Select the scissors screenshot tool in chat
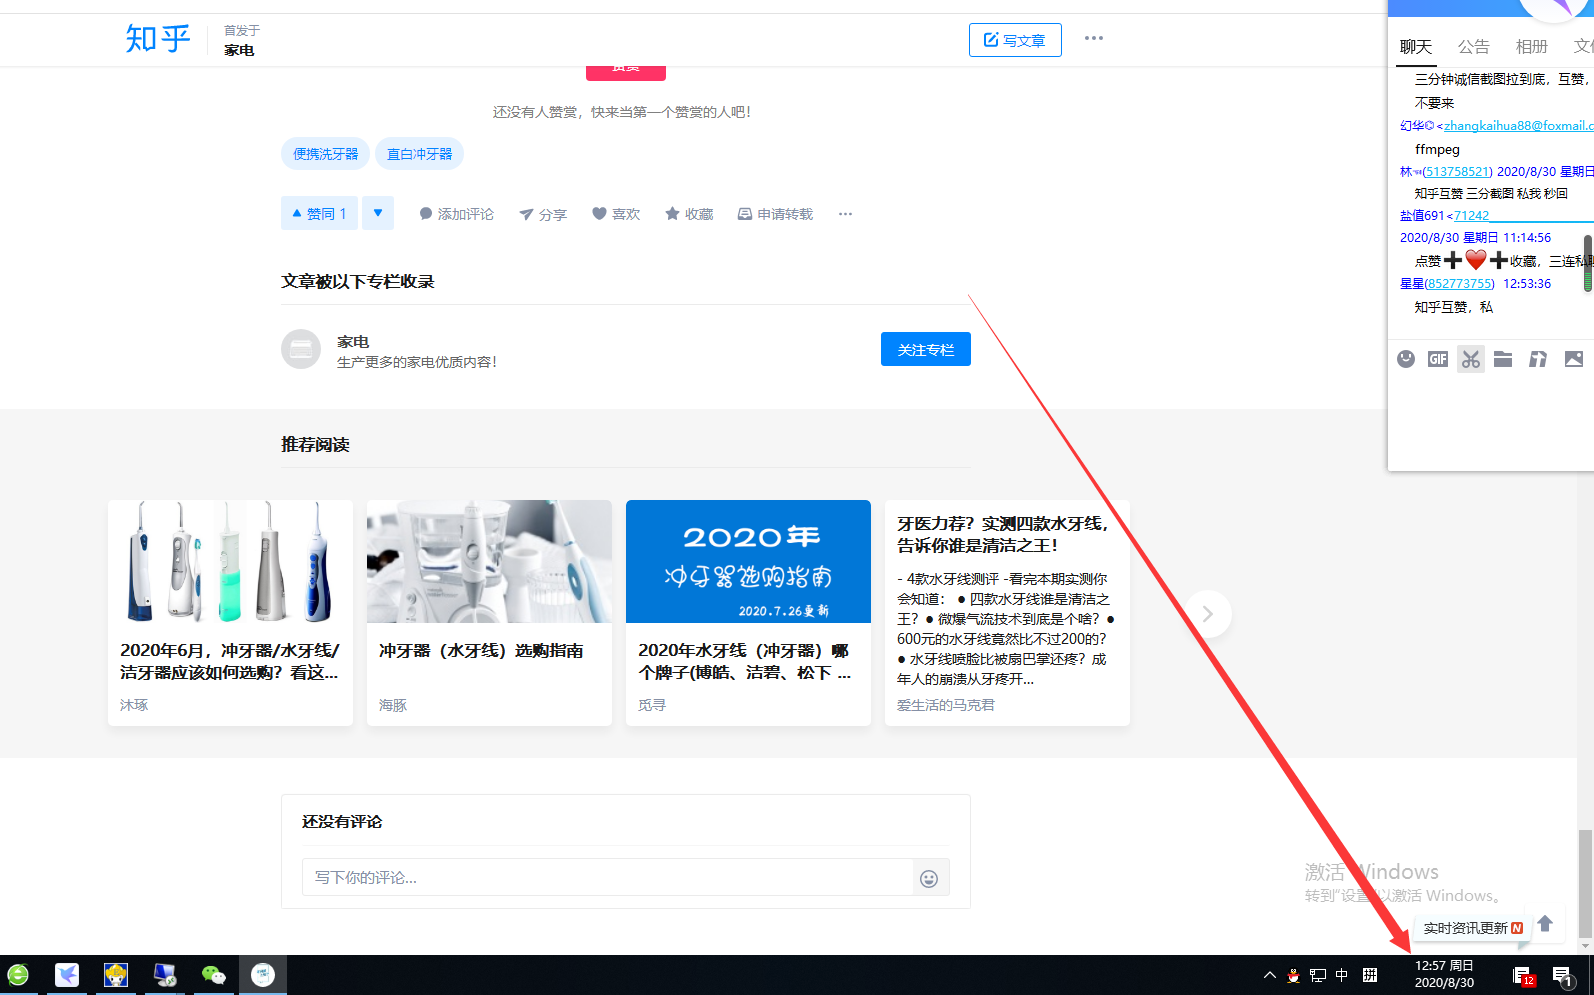1594x995 pixels. tap(1471, 359)
